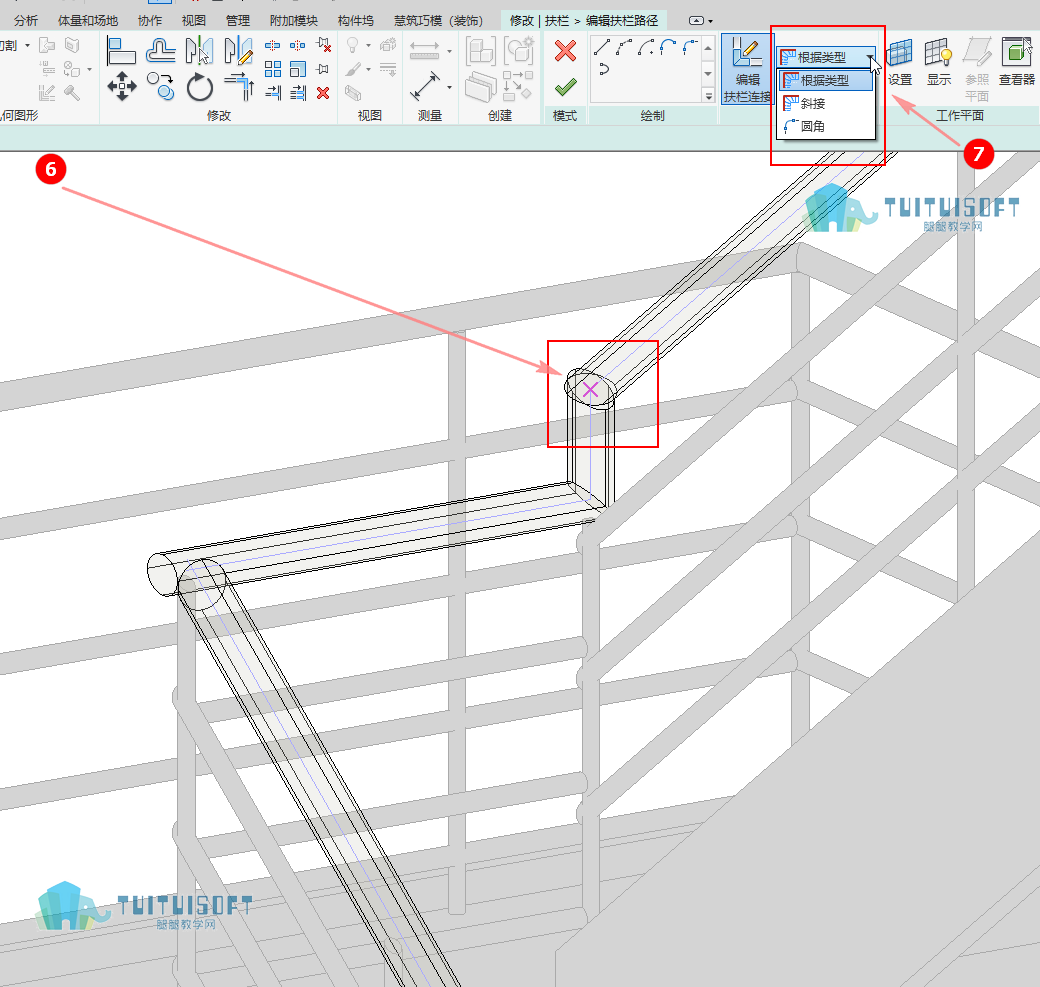Switch to the 管理 ribbon tab

(x=237, y=21)
